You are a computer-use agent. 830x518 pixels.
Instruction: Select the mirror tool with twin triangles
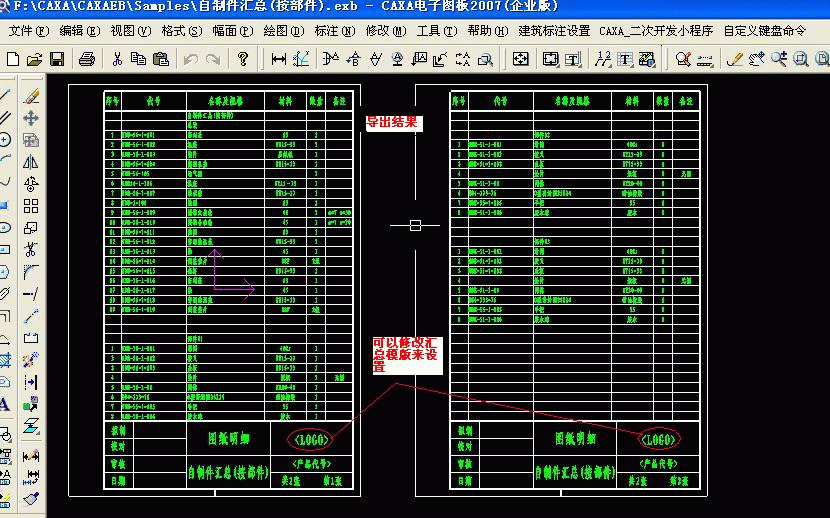click(31, 162)
